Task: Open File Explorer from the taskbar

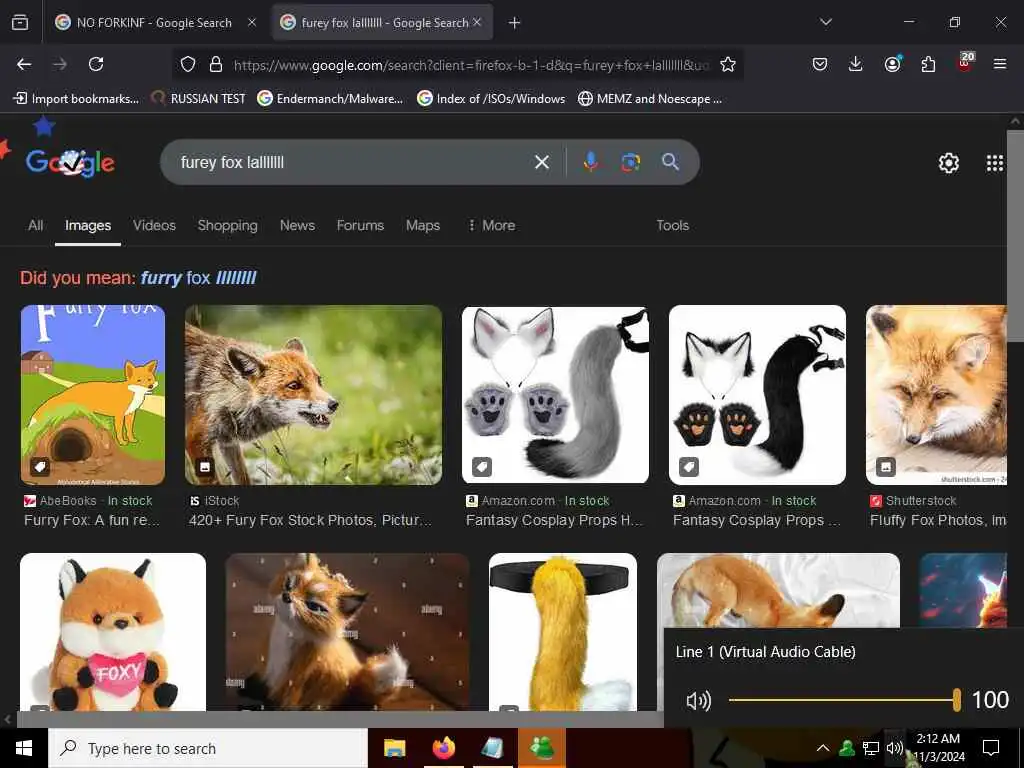Action: pyautogui.click(x=394, y=748)
